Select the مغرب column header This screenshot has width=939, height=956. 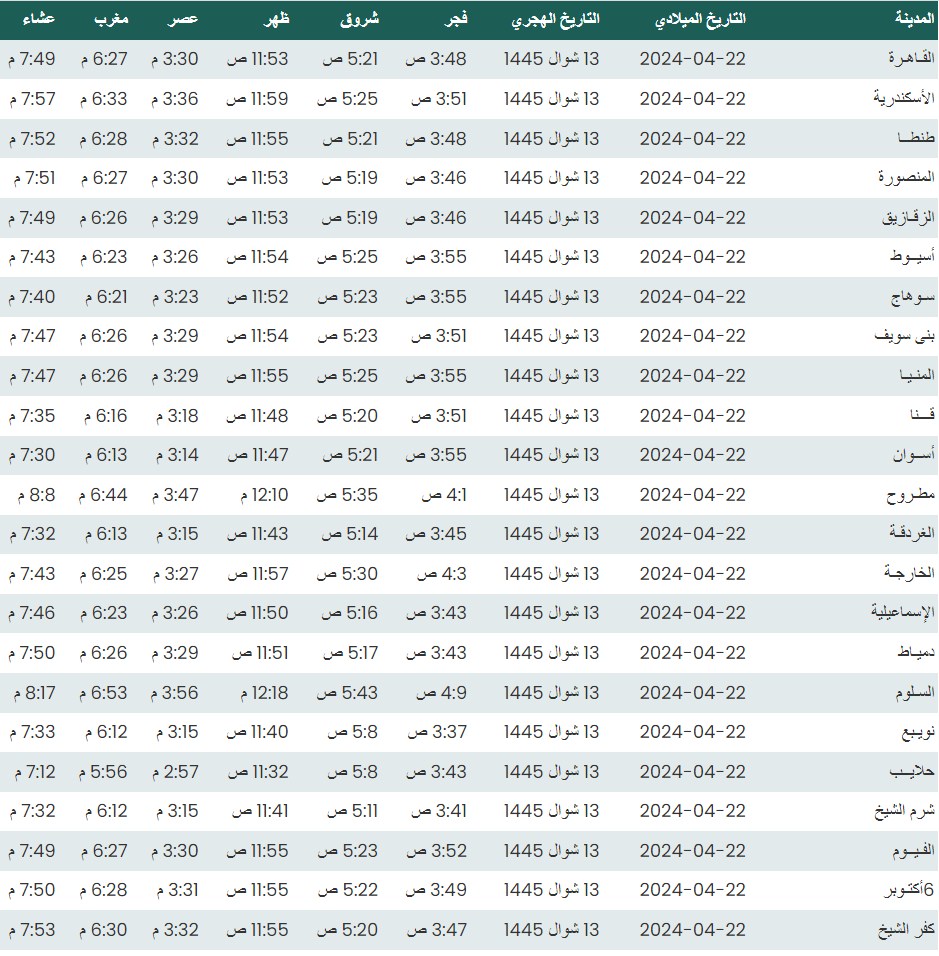[111, 20]
